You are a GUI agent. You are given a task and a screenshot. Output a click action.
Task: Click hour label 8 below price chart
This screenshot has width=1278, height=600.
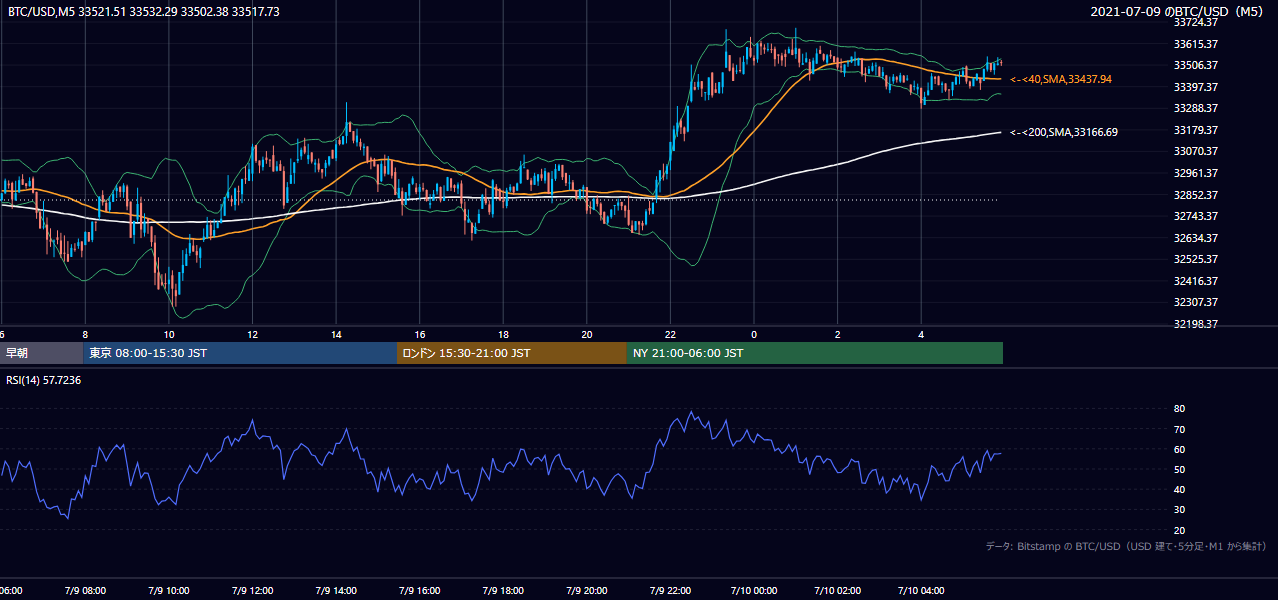click(x=85, y=334)
